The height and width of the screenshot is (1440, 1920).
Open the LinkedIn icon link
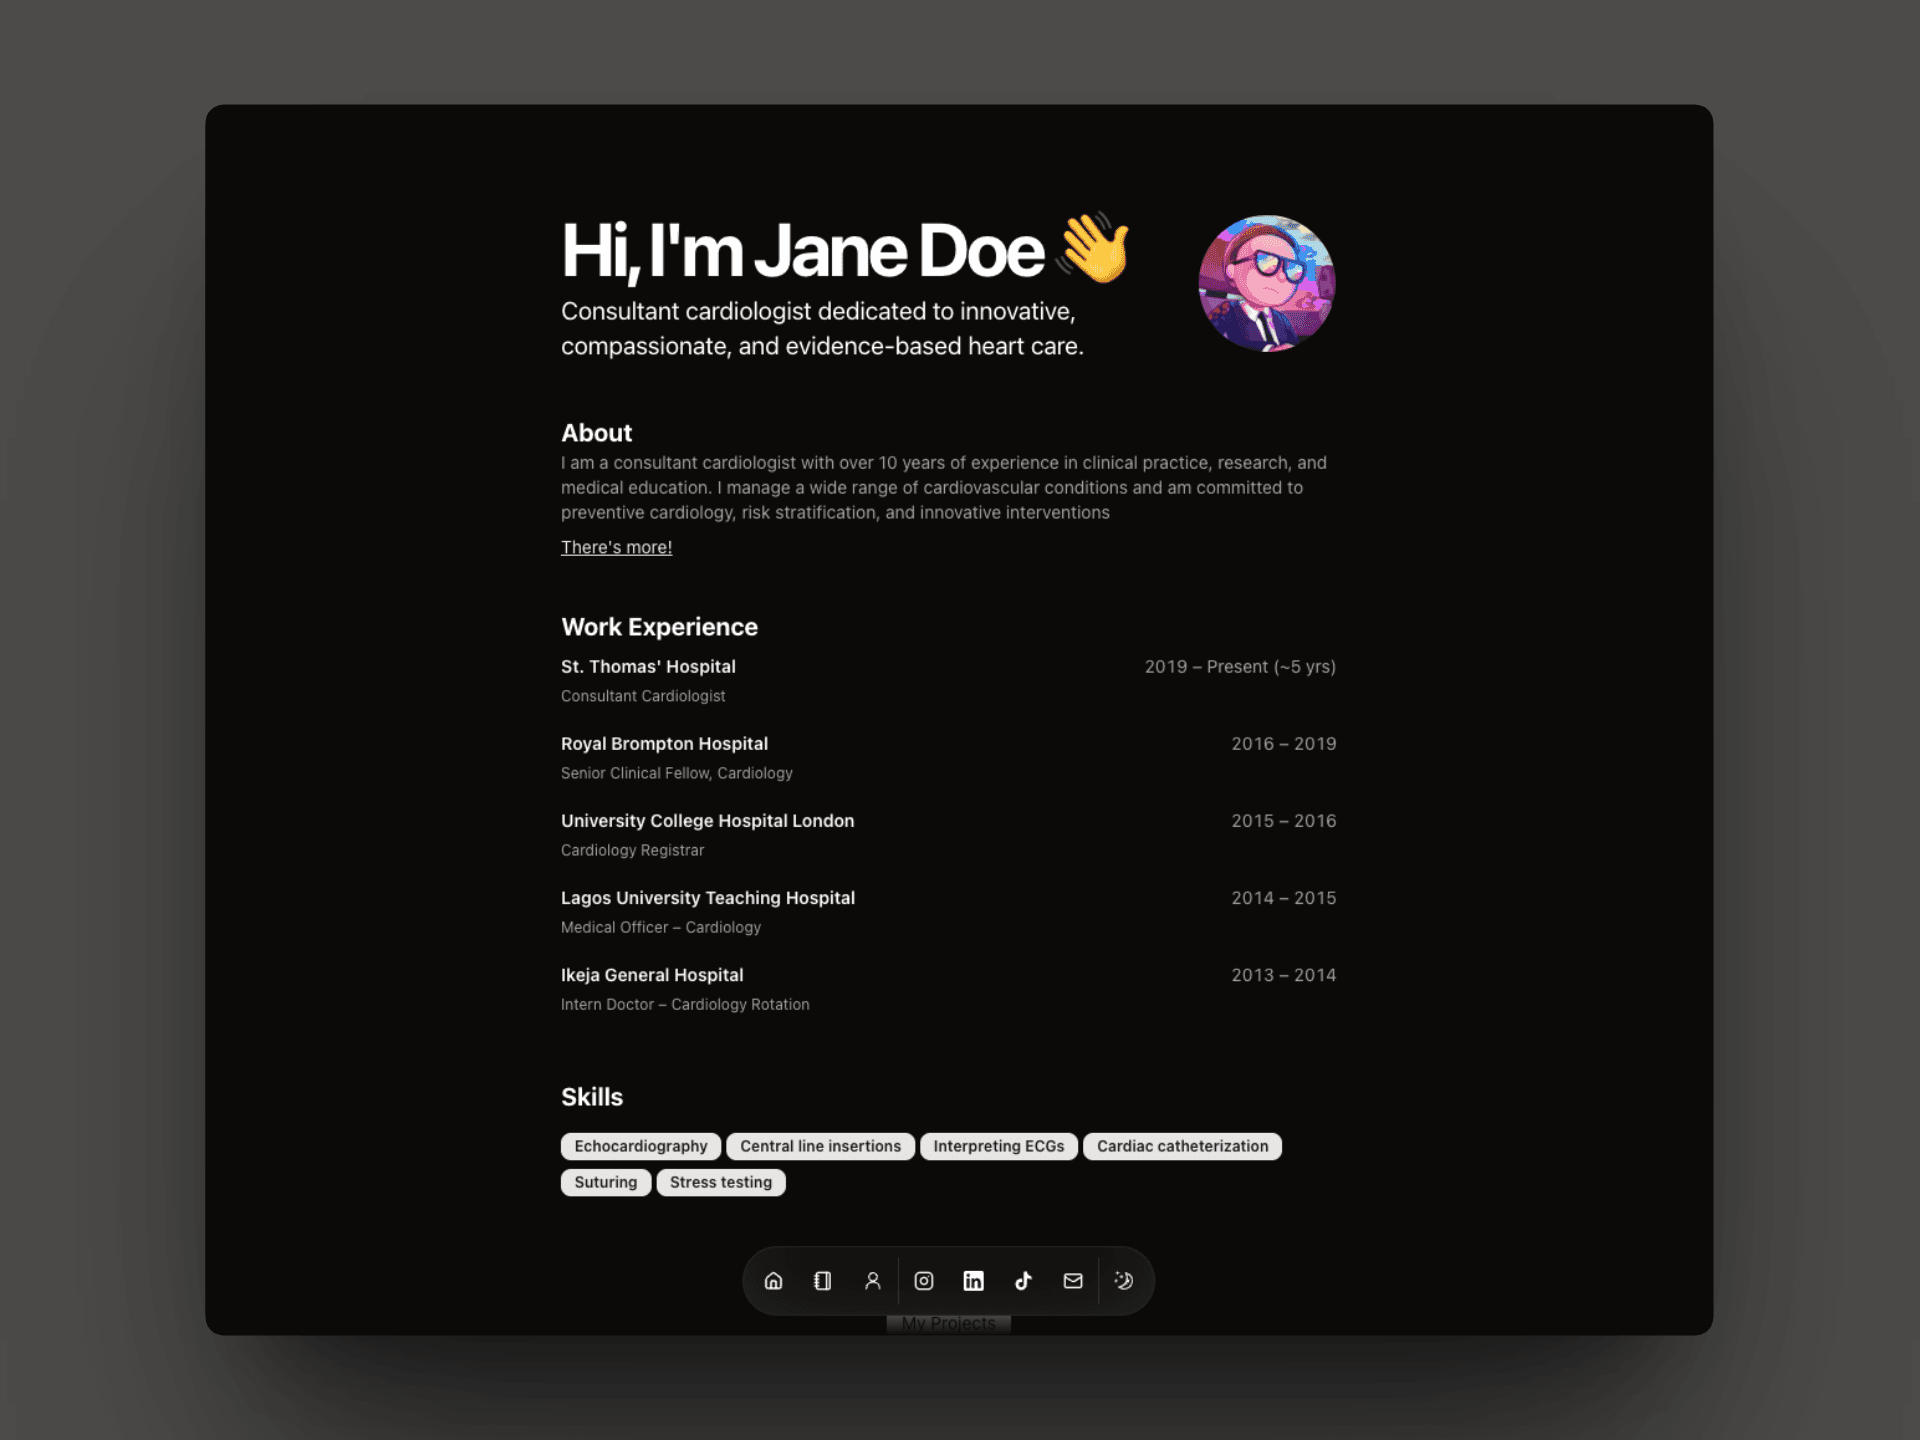coord(973,1281)
